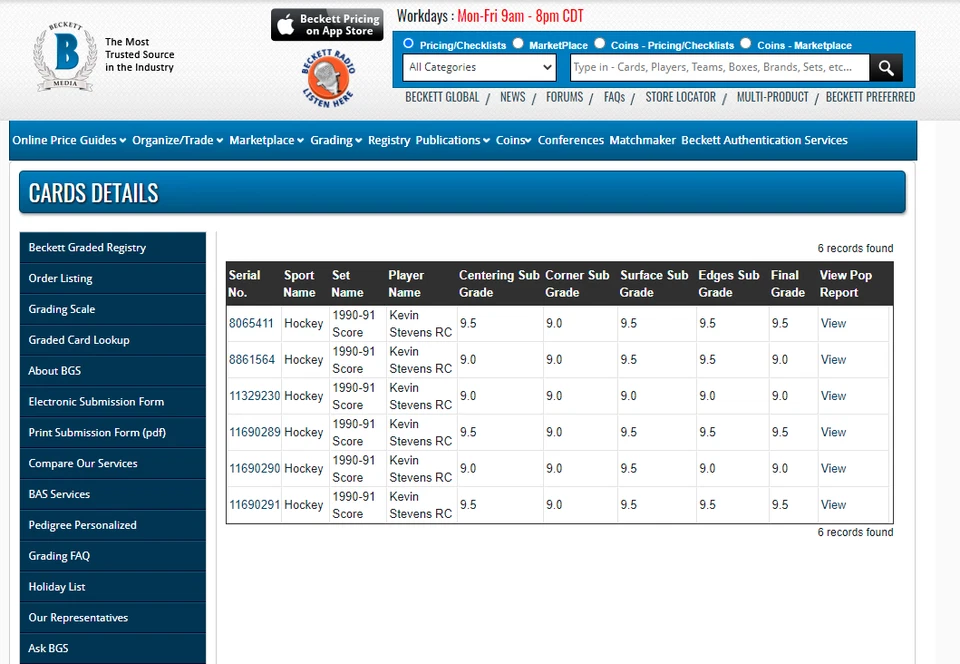Open Pedigree Personalized sidebar item
Image resolution: width=960 pixels, height=664 pixels.
click(113, 525)
